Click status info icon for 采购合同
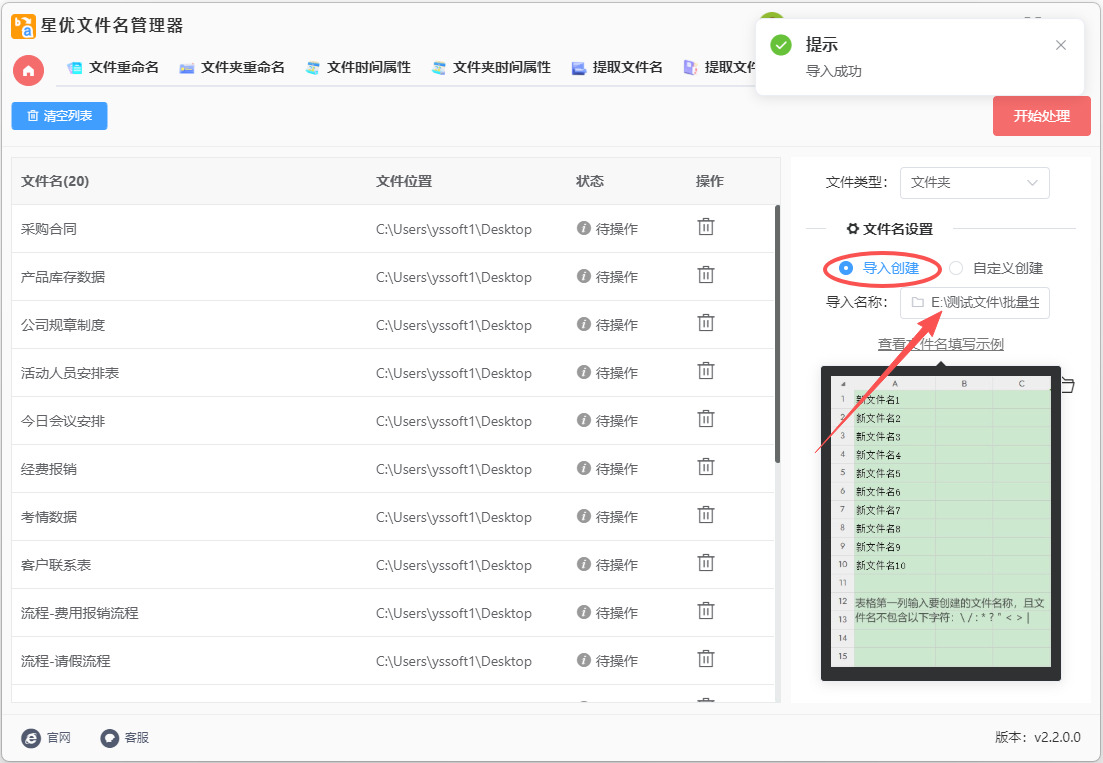1103x763 pixels. tap(583, 228)
